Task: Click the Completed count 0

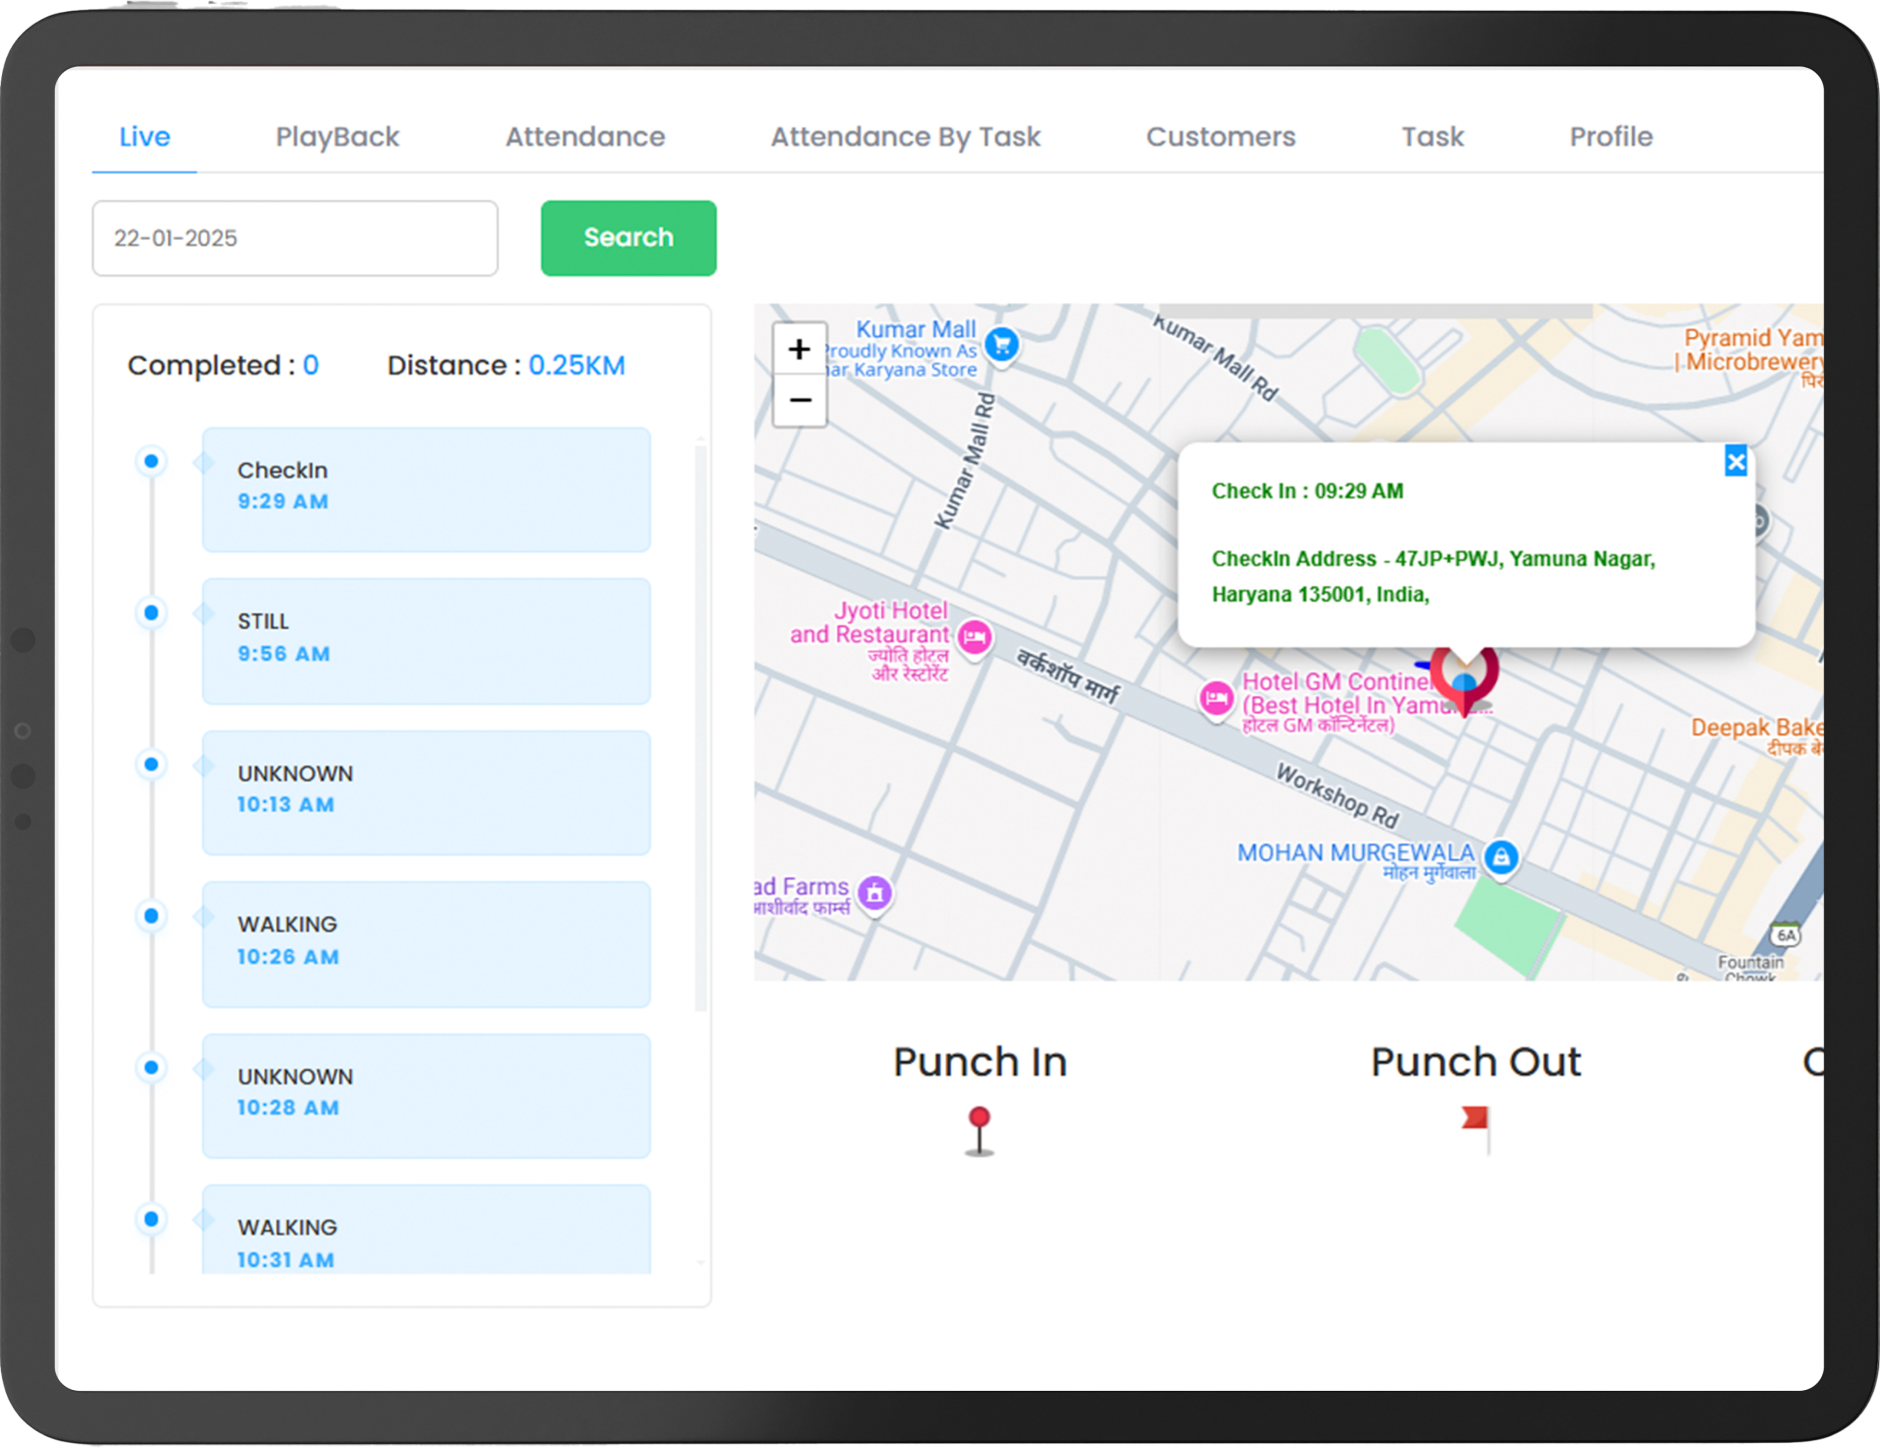Action: tap(311, 365)
